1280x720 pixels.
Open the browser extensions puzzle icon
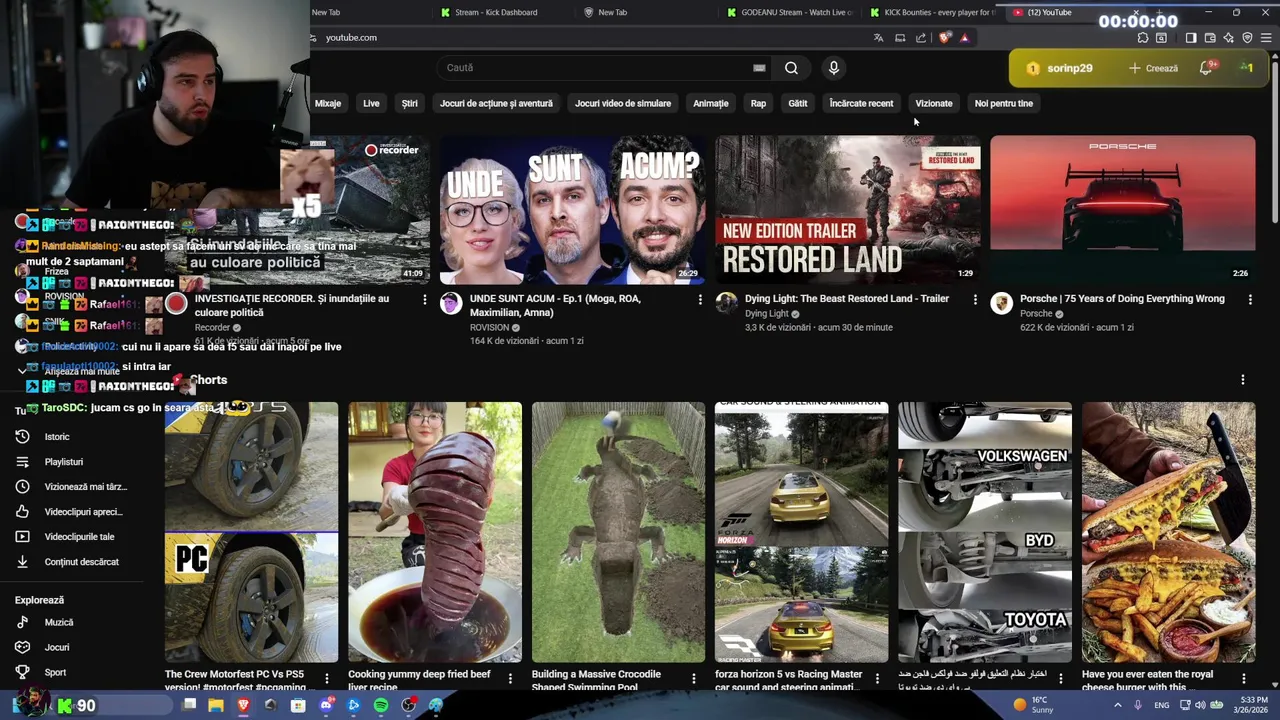(x=1143, y=38)
